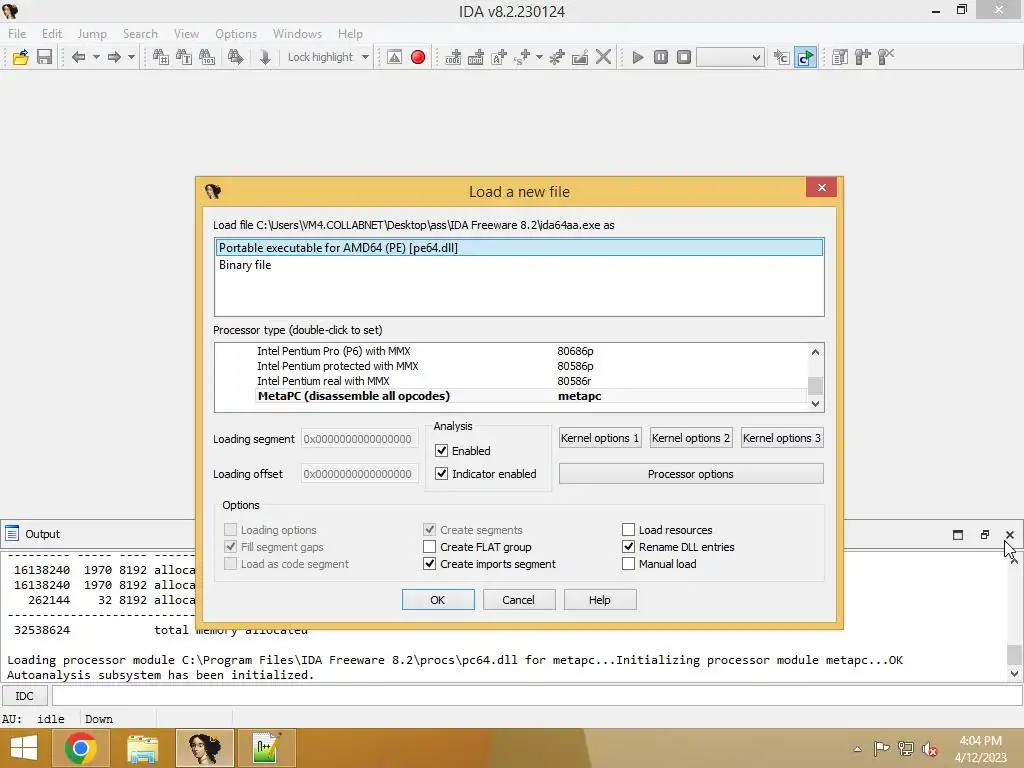Screen dimensions: 1024x768
Task: Select Portable executable for AMD64 loader
Action: [519, 248]
